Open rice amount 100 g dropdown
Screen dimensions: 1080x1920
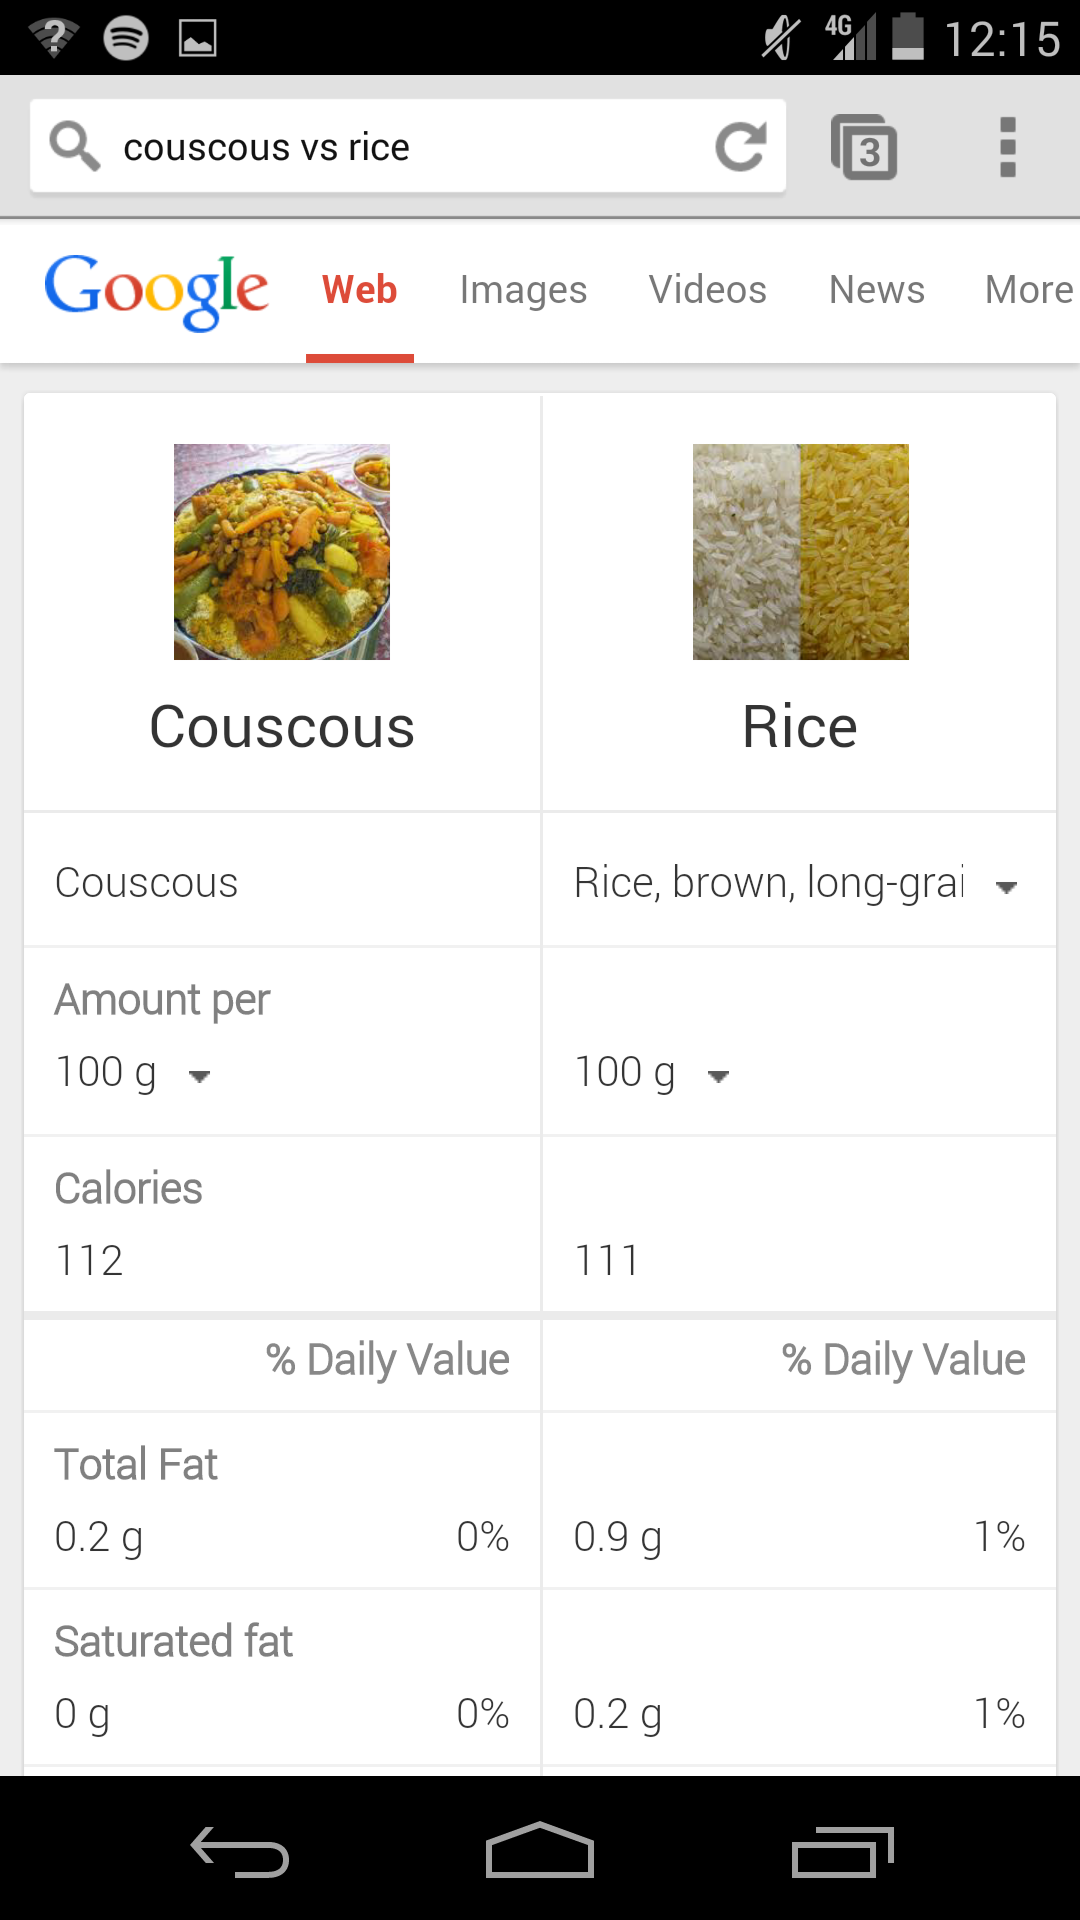point(717,1076)
